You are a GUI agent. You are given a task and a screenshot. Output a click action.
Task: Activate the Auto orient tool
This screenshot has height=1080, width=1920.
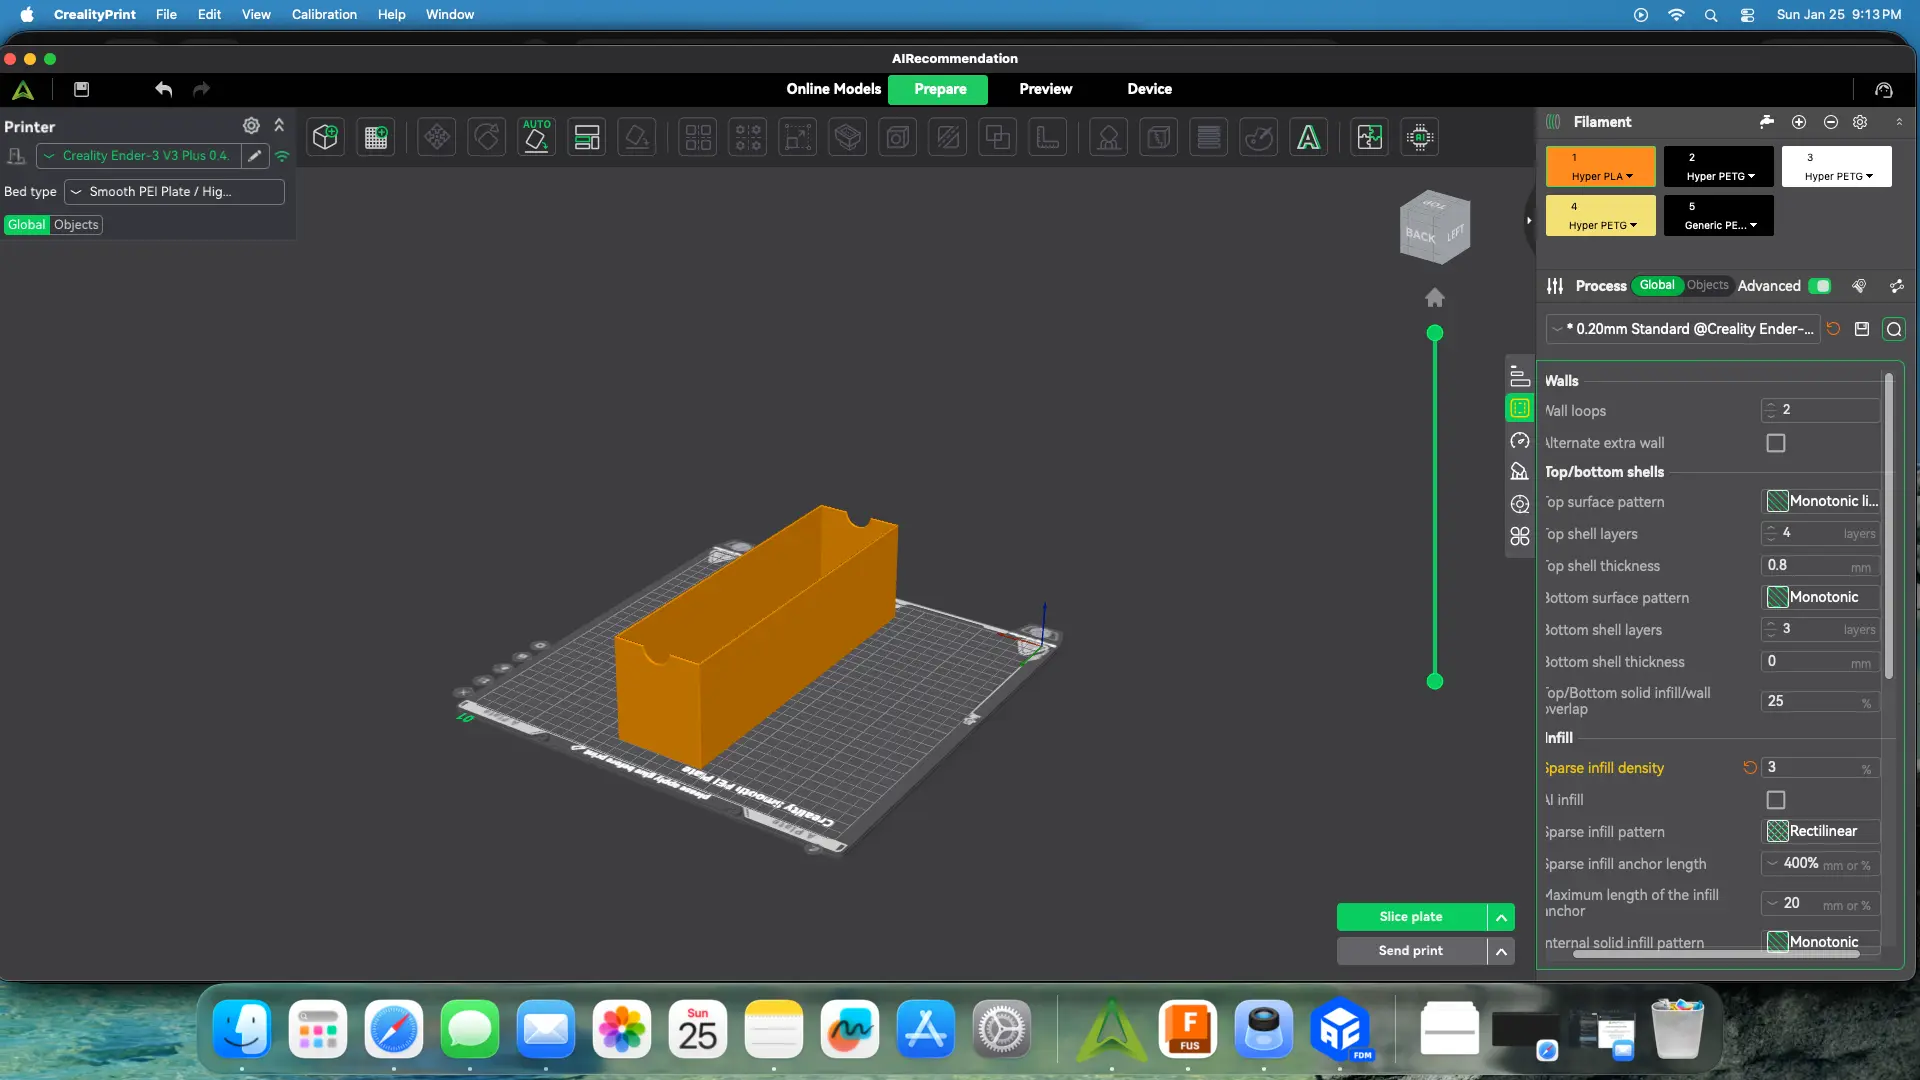pyautogui.click(x=537, y=137)
